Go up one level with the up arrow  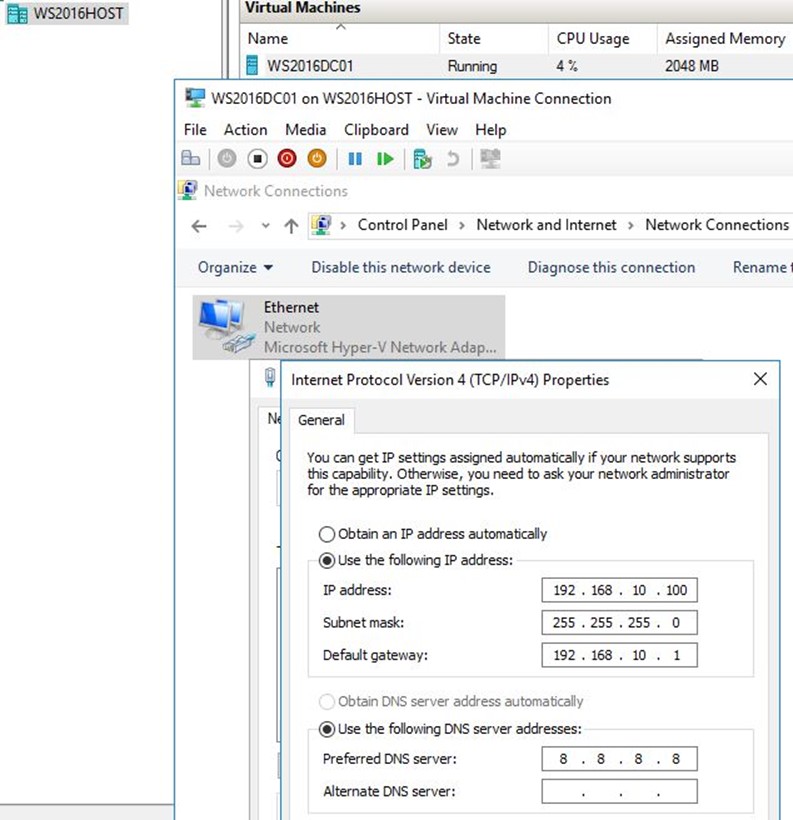(x=291, y=226)
